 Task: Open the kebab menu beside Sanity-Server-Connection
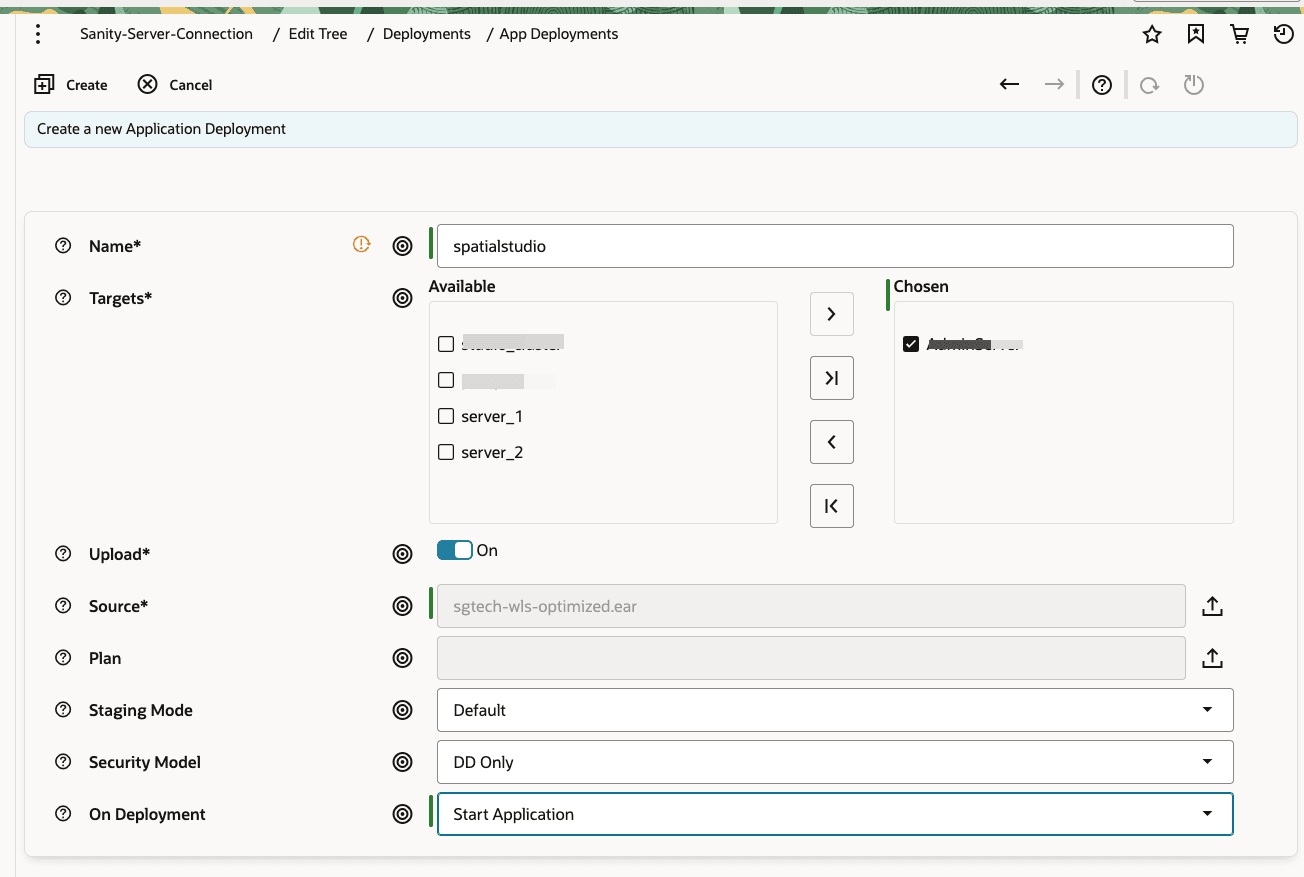point(38,34)
